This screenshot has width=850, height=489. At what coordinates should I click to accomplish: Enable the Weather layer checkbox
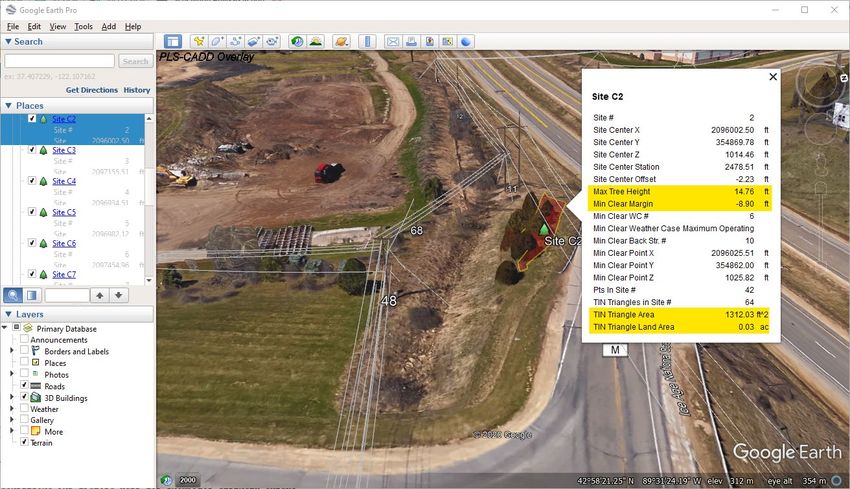point(24,408)
